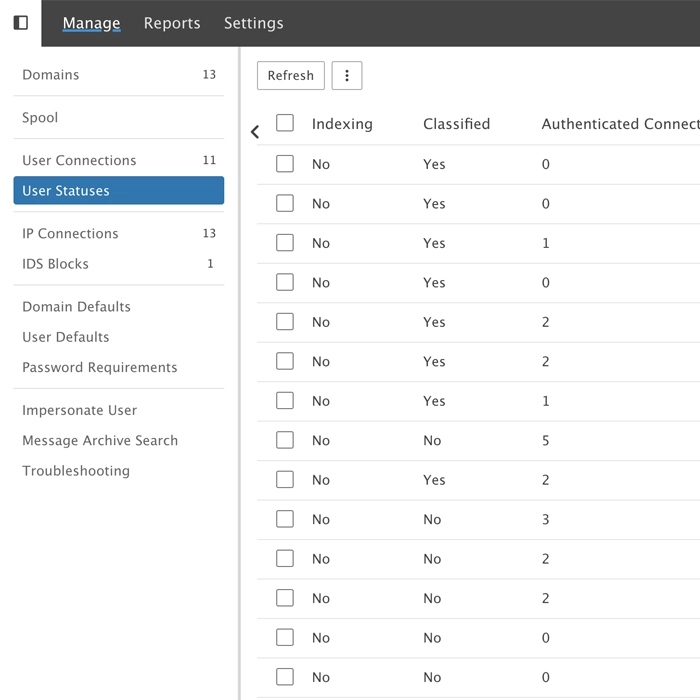
Task: Sort by Authenticated Connections column header
Action: pyautogui.click(x=621, y=124)
